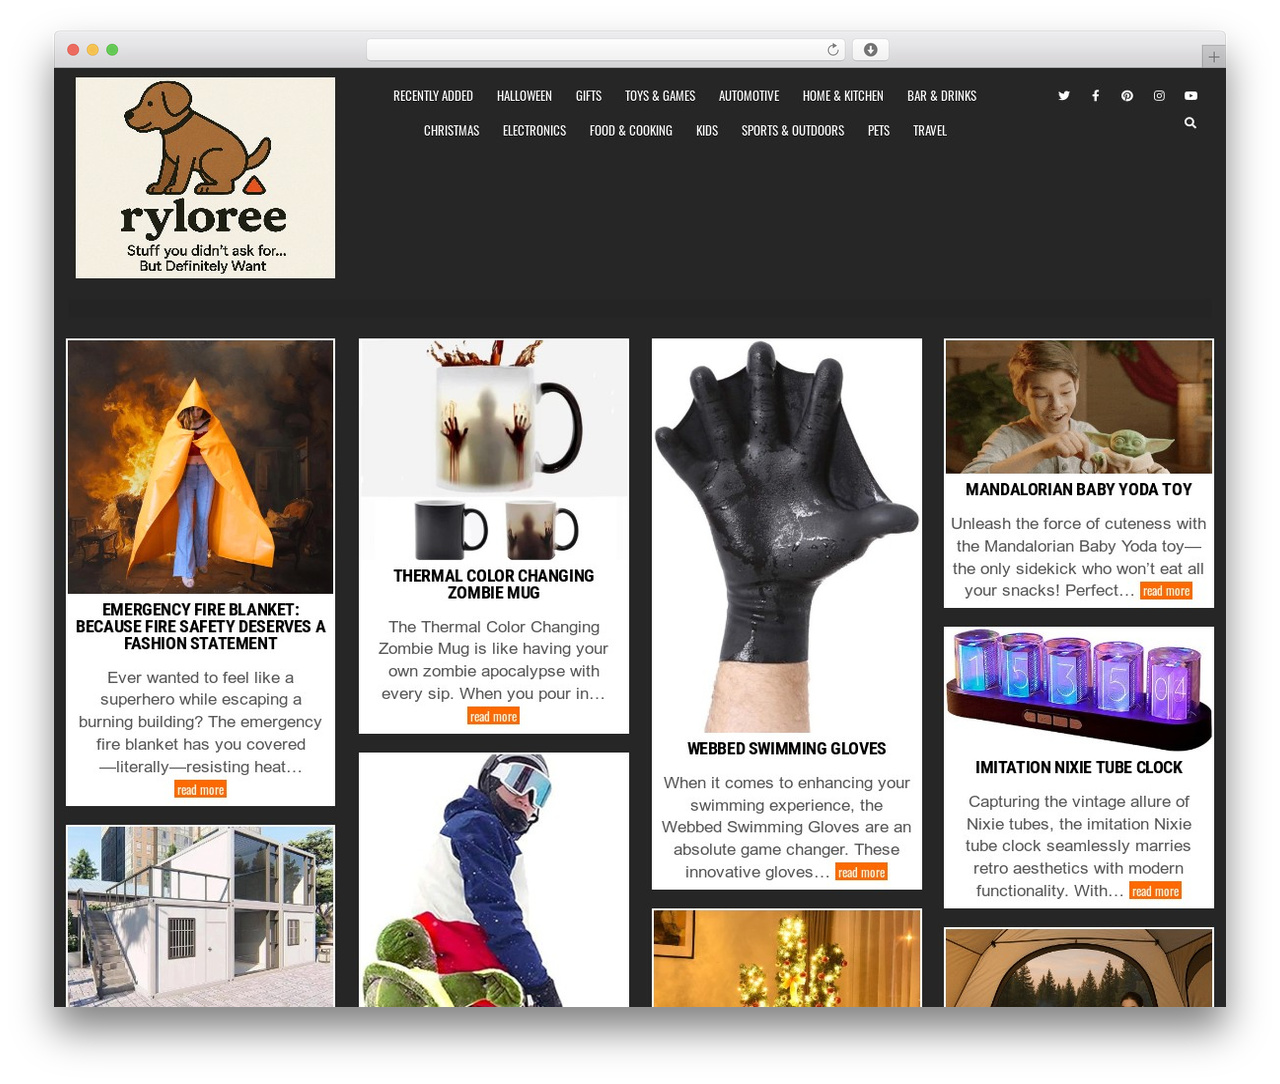Select the Kids menu item
The width and height of the screenshot is (1280, 1084).
[x=707, y=131]
